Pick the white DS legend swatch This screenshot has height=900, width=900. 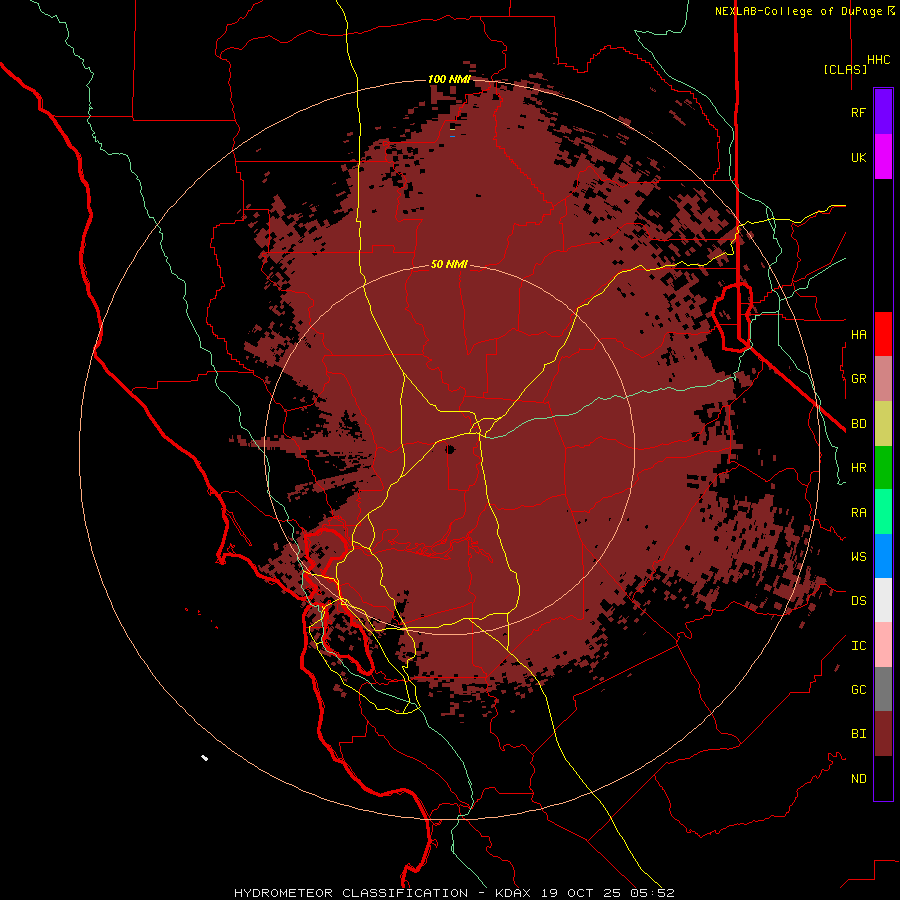[x=883, y=600]
